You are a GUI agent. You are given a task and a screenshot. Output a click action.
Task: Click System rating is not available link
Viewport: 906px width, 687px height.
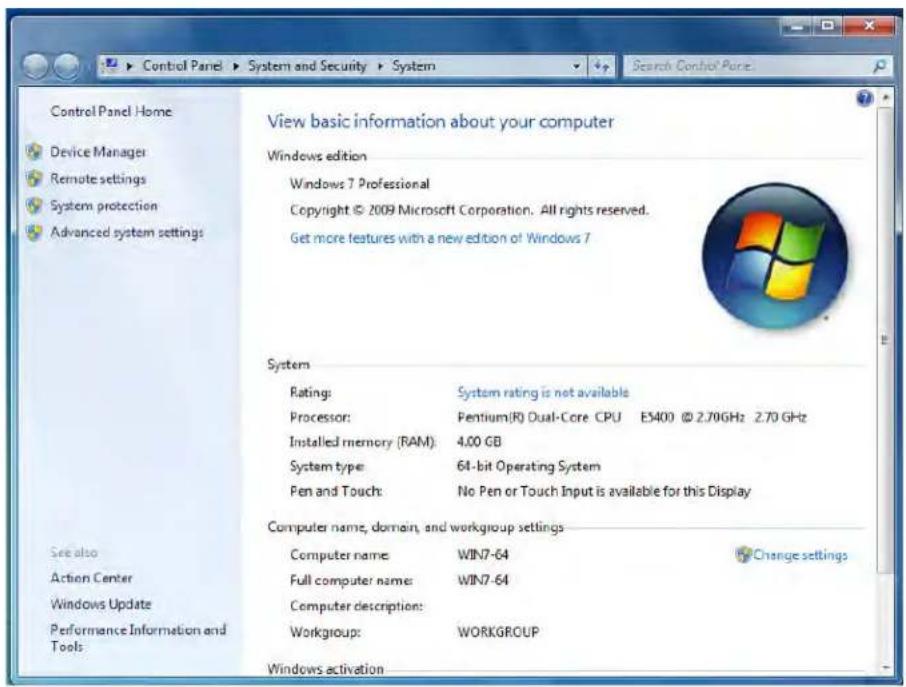point(543,393)
